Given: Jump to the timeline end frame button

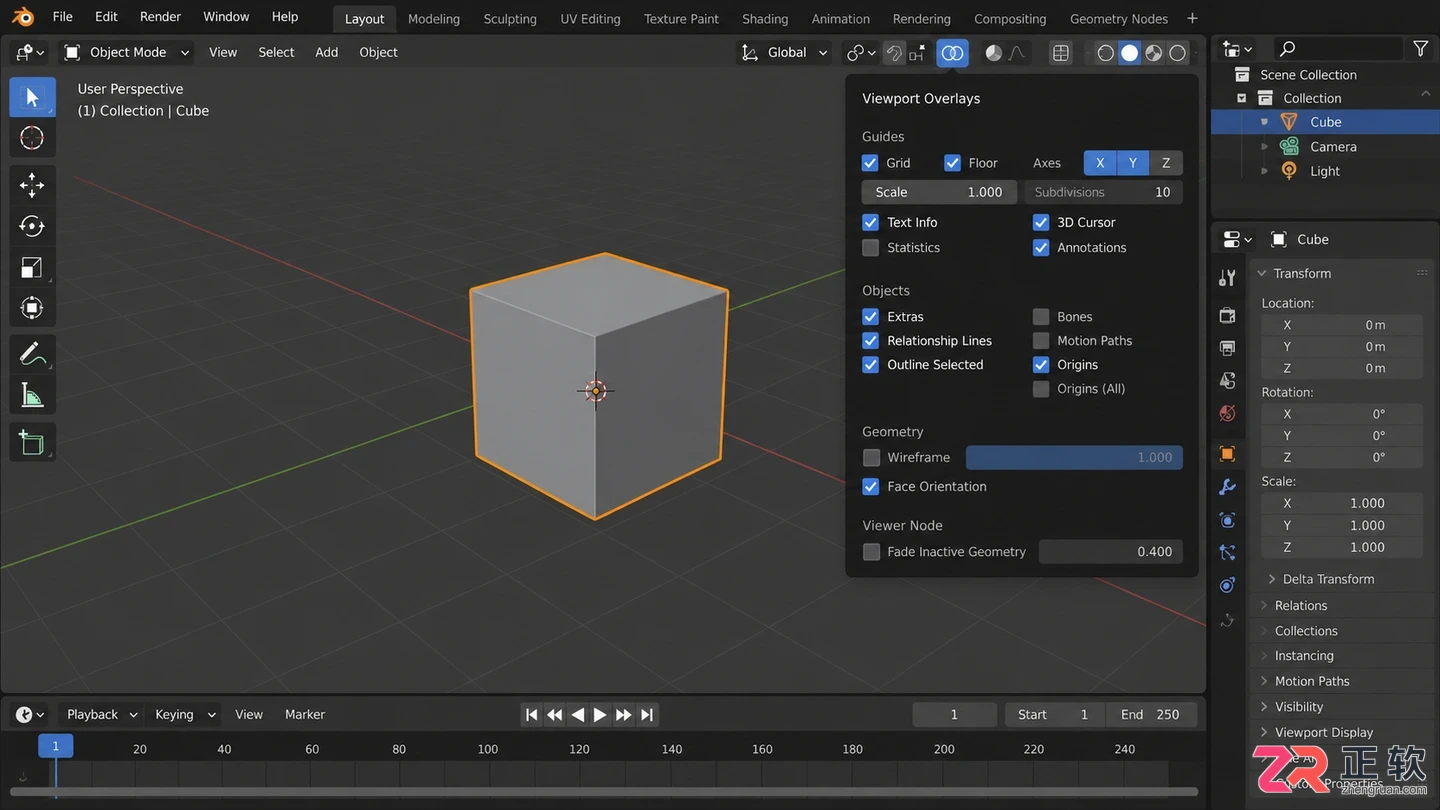Looking at the screenshot, I should click(647, 714).
